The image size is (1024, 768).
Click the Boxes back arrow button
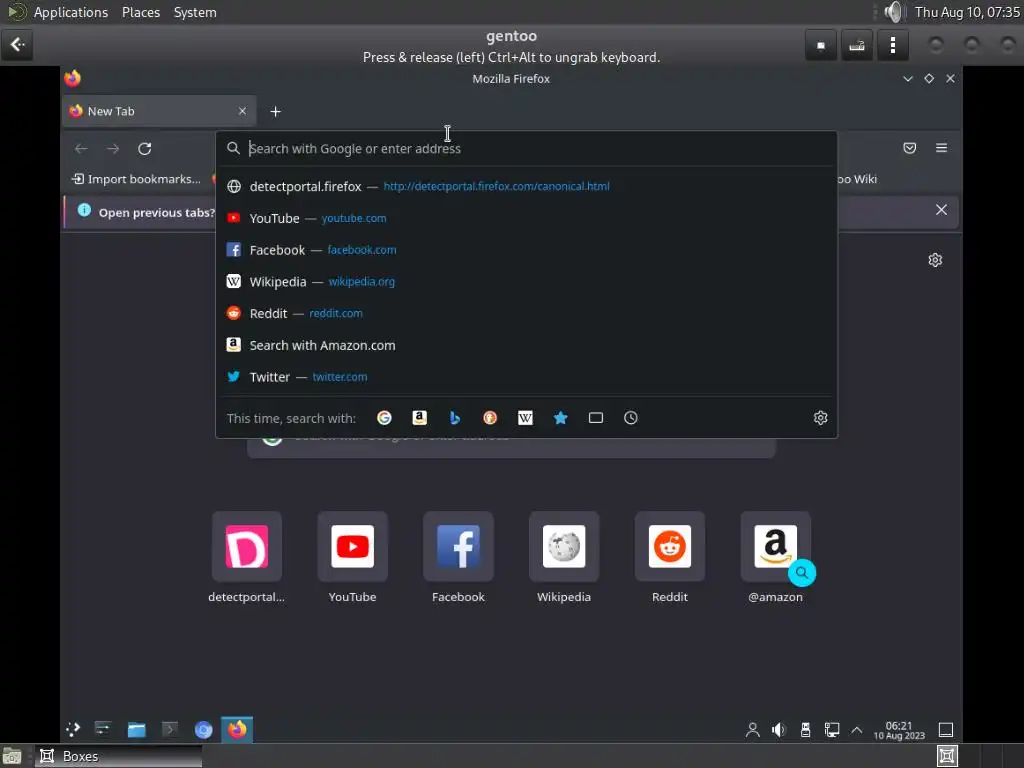click(x=17, y=45)
